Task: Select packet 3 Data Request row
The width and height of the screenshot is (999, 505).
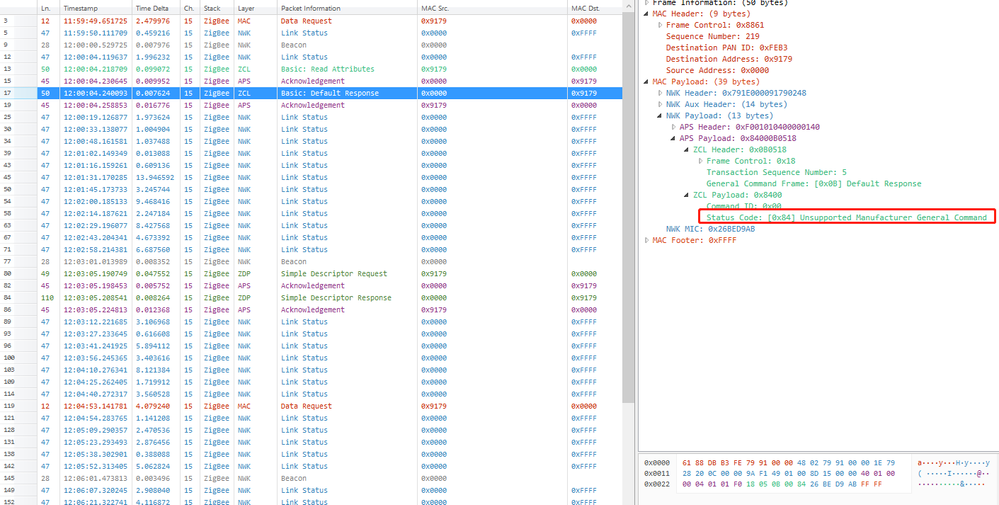Action: point(311,21)
